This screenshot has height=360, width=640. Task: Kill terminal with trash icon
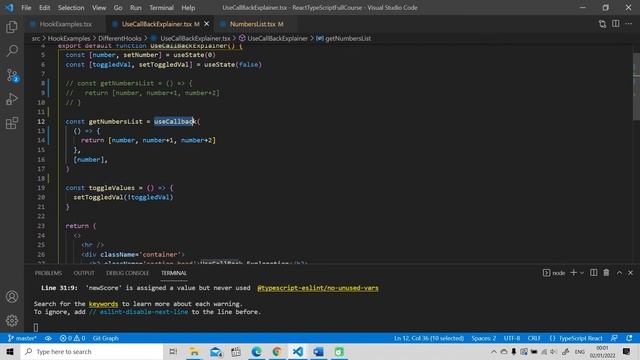(x=606, y=273)
